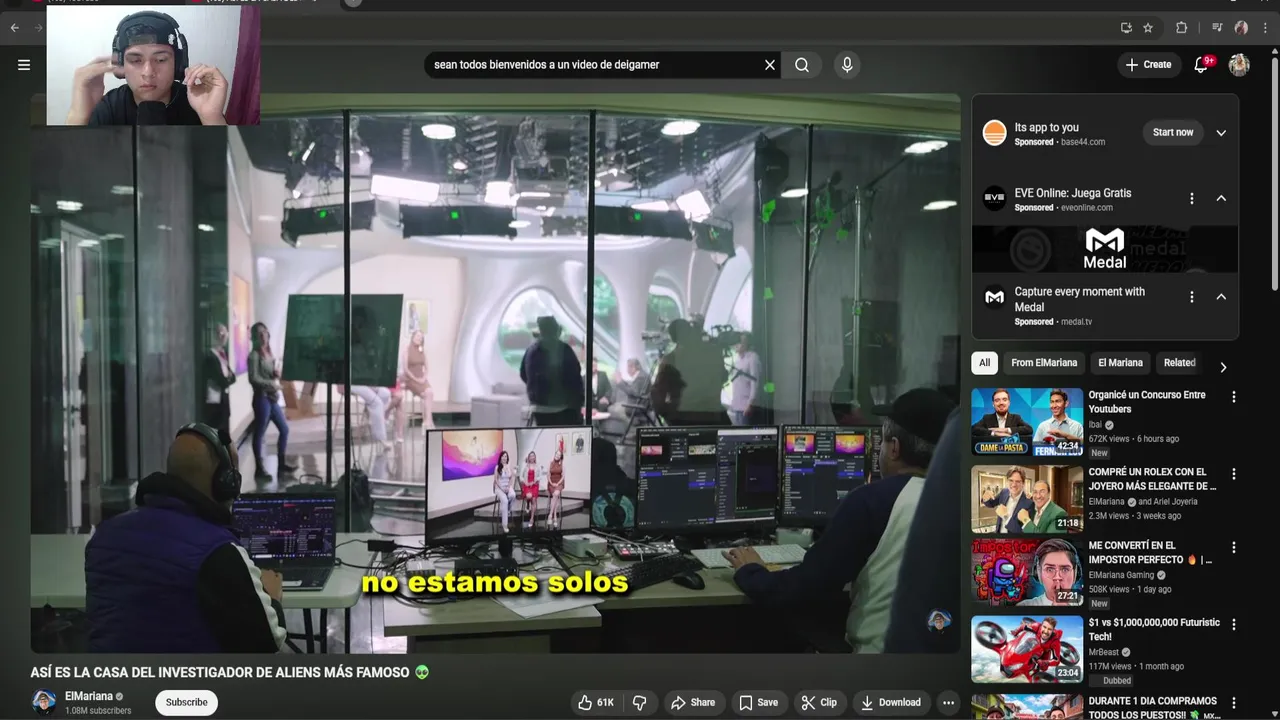Open the EVE Online: Juega Gratis link
The height and width of the screenshot is (720, 1280).
(x=1073, y=193)
